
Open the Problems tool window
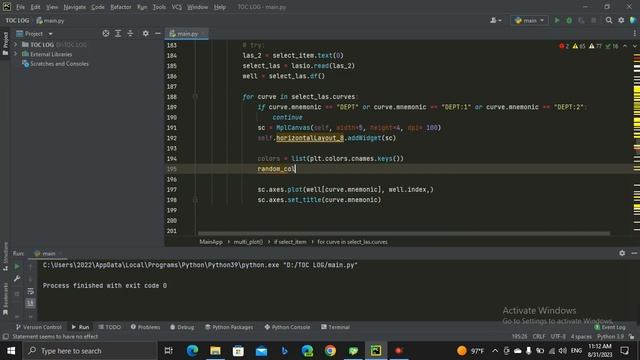[145, 327]
